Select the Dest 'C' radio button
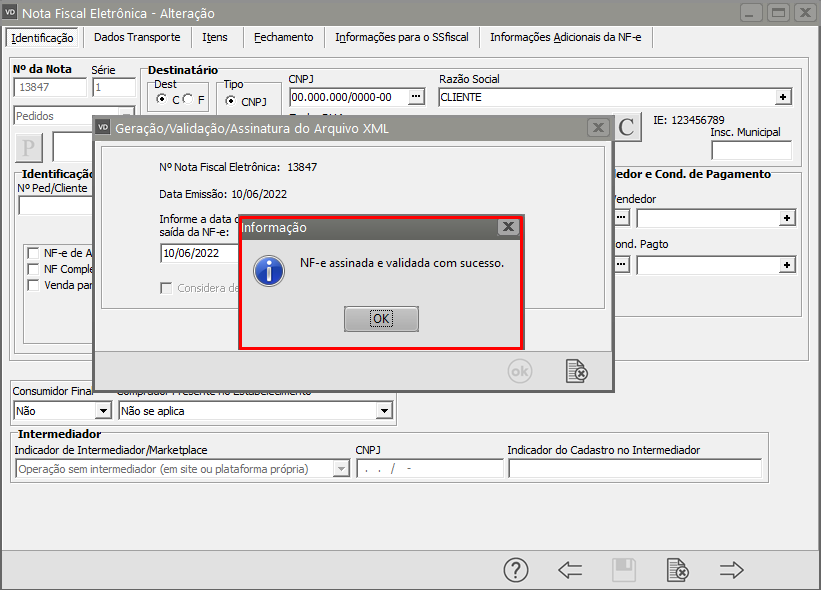 pyautogui.click(x=163, y=100)
